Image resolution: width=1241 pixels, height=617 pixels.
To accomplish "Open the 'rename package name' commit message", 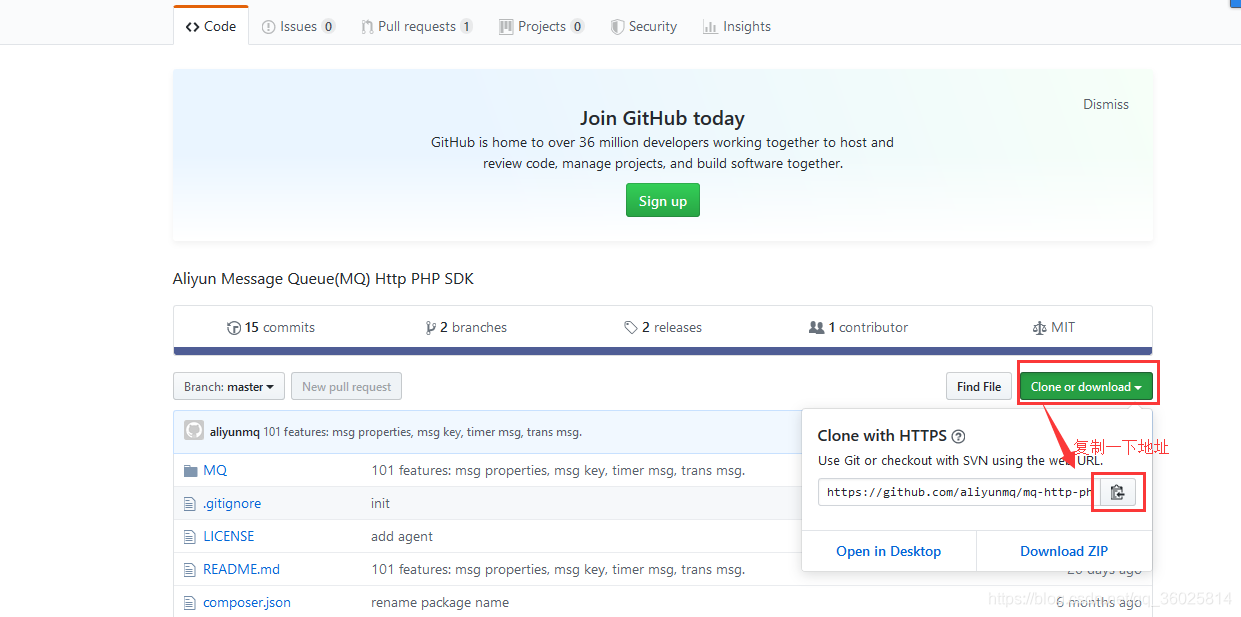I will coord(440,602).
